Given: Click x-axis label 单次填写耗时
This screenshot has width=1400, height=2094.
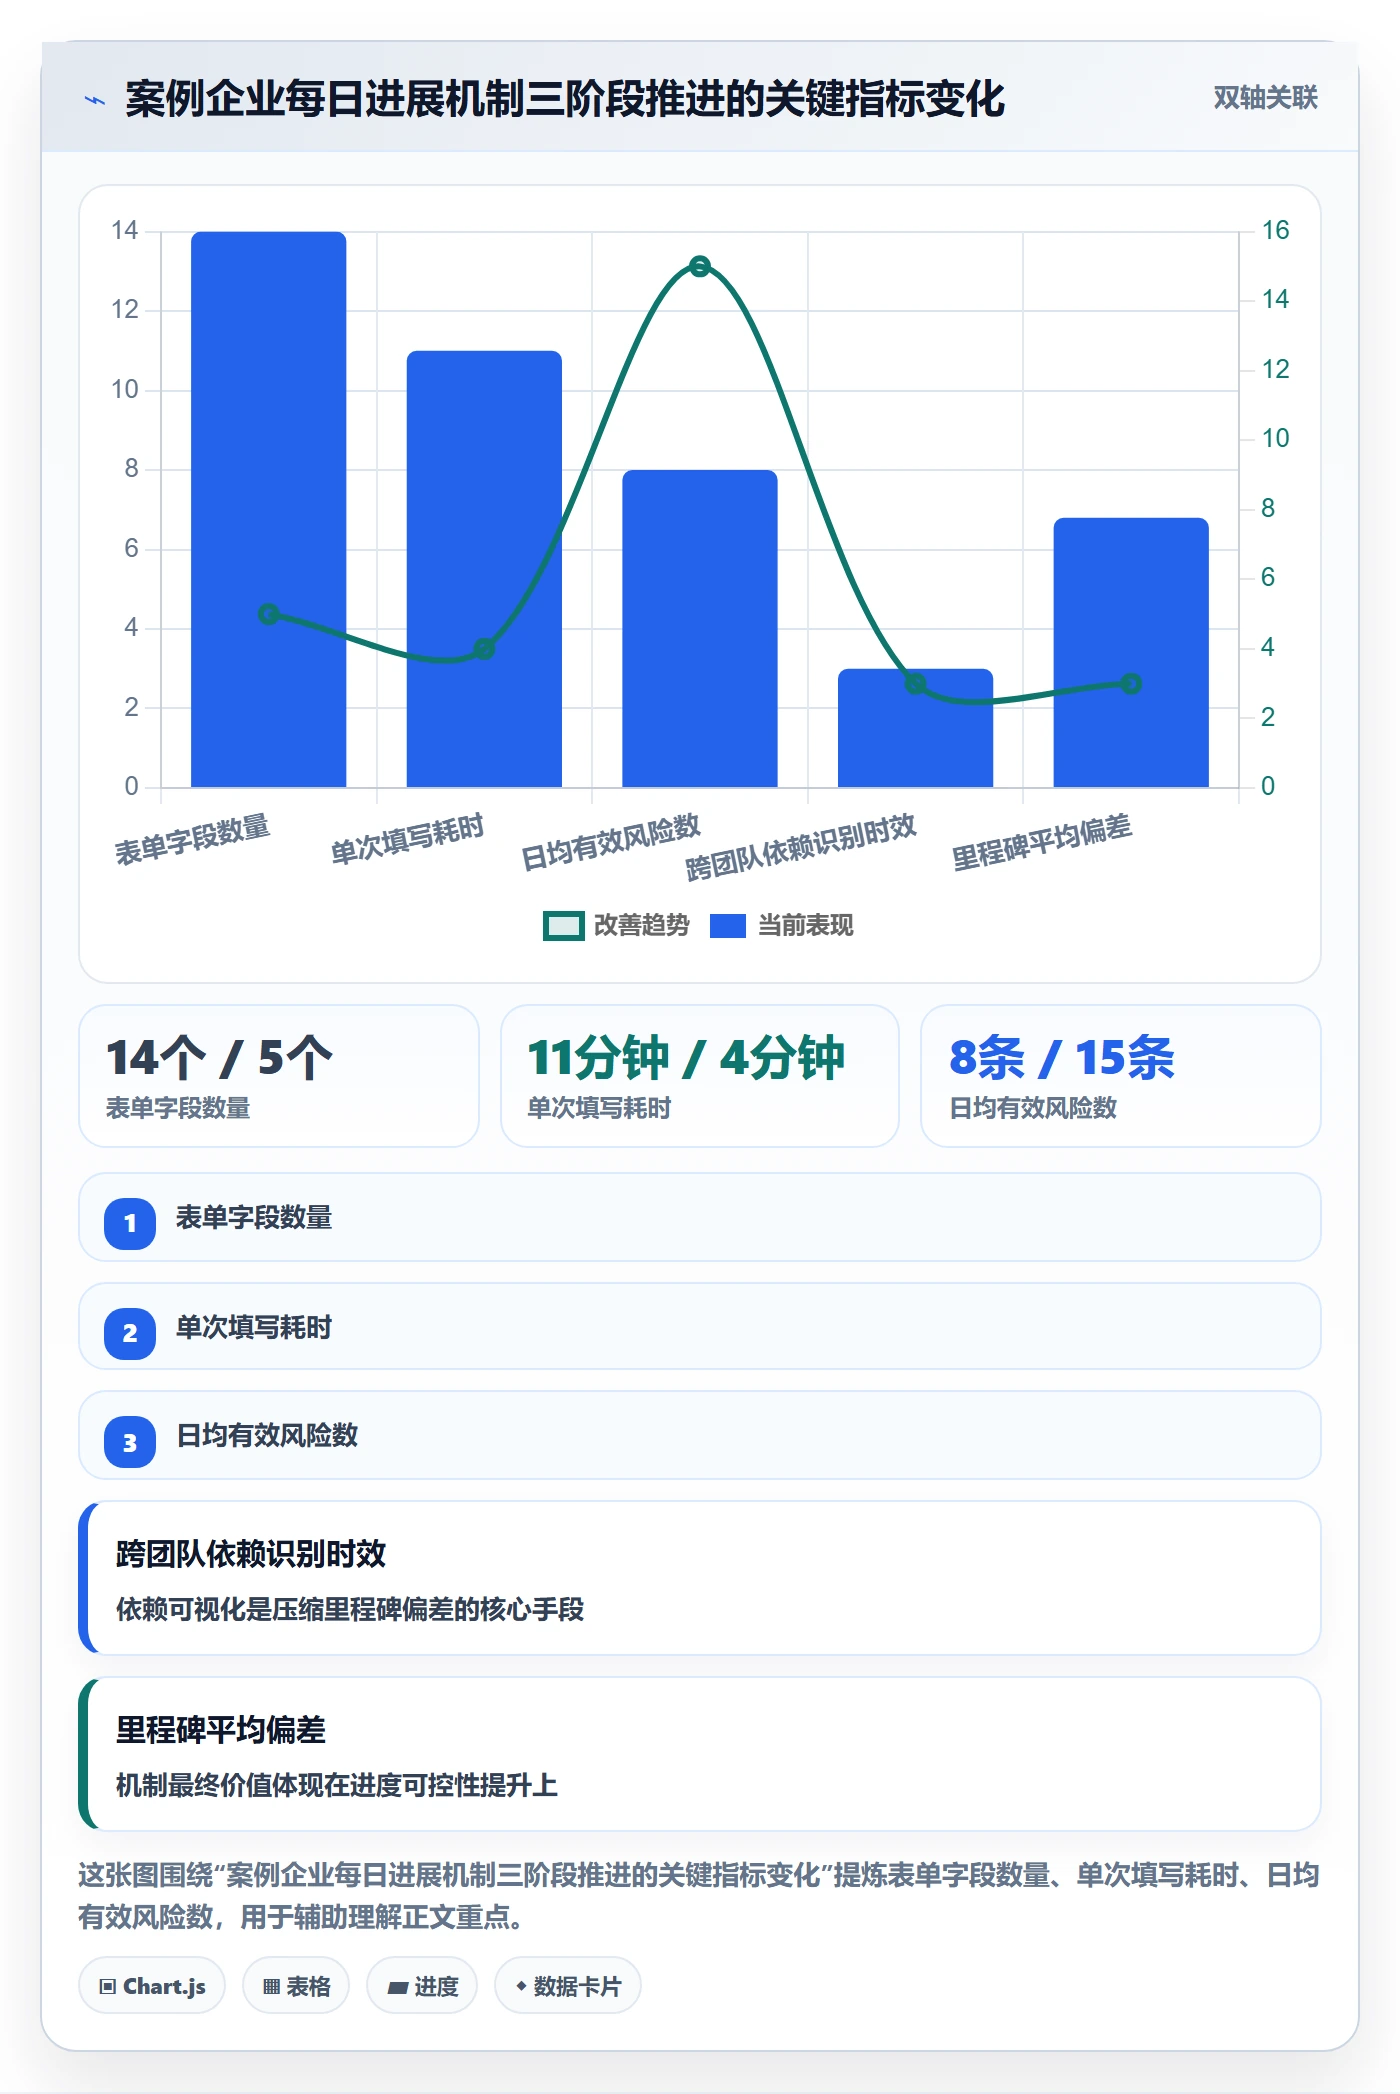Looking at the screenshot, I should pyautogui.click(x=407, y=839).
